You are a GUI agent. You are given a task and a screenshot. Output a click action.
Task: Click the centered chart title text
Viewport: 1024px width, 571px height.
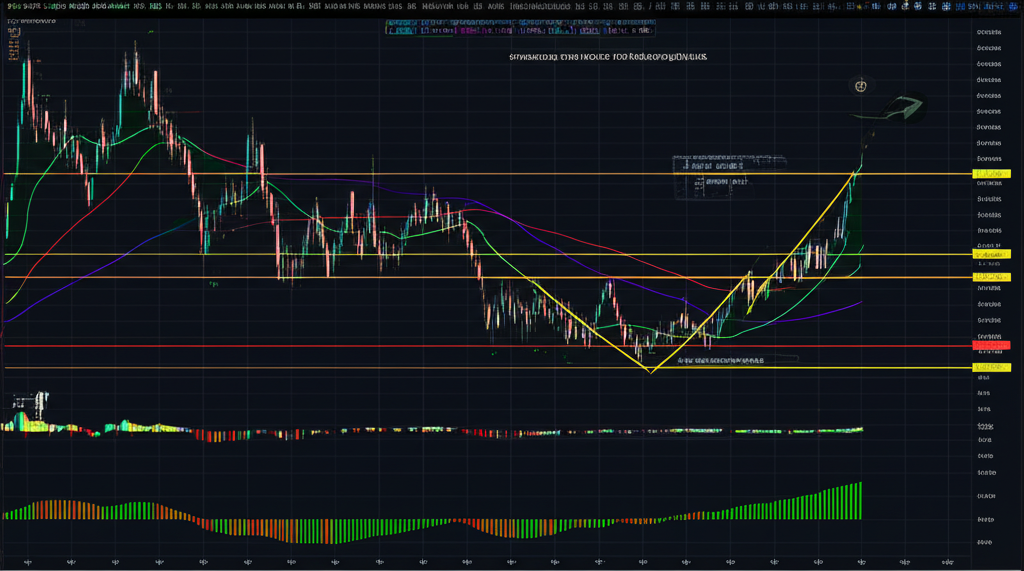[x=608, y=59]
